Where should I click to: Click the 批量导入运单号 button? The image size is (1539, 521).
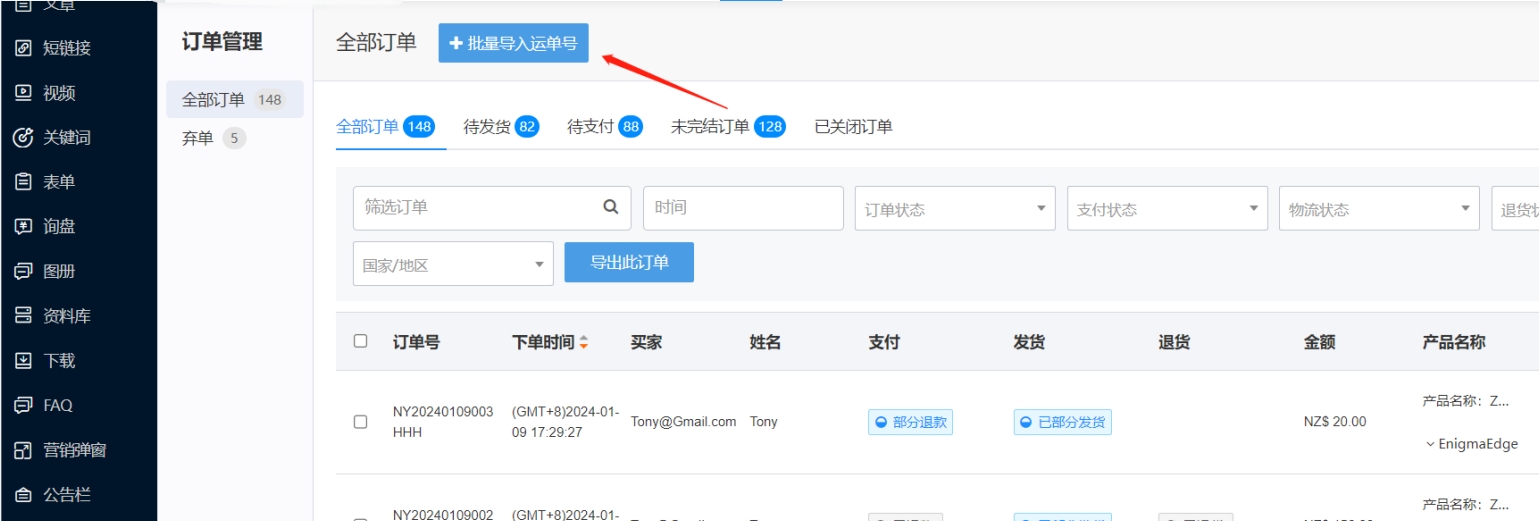[513, 43]
